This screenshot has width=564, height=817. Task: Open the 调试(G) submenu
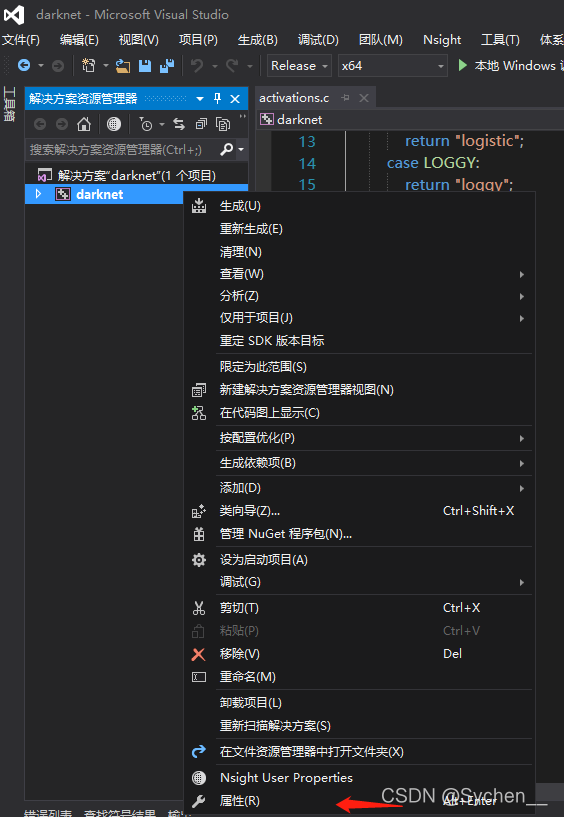[360, 582]
